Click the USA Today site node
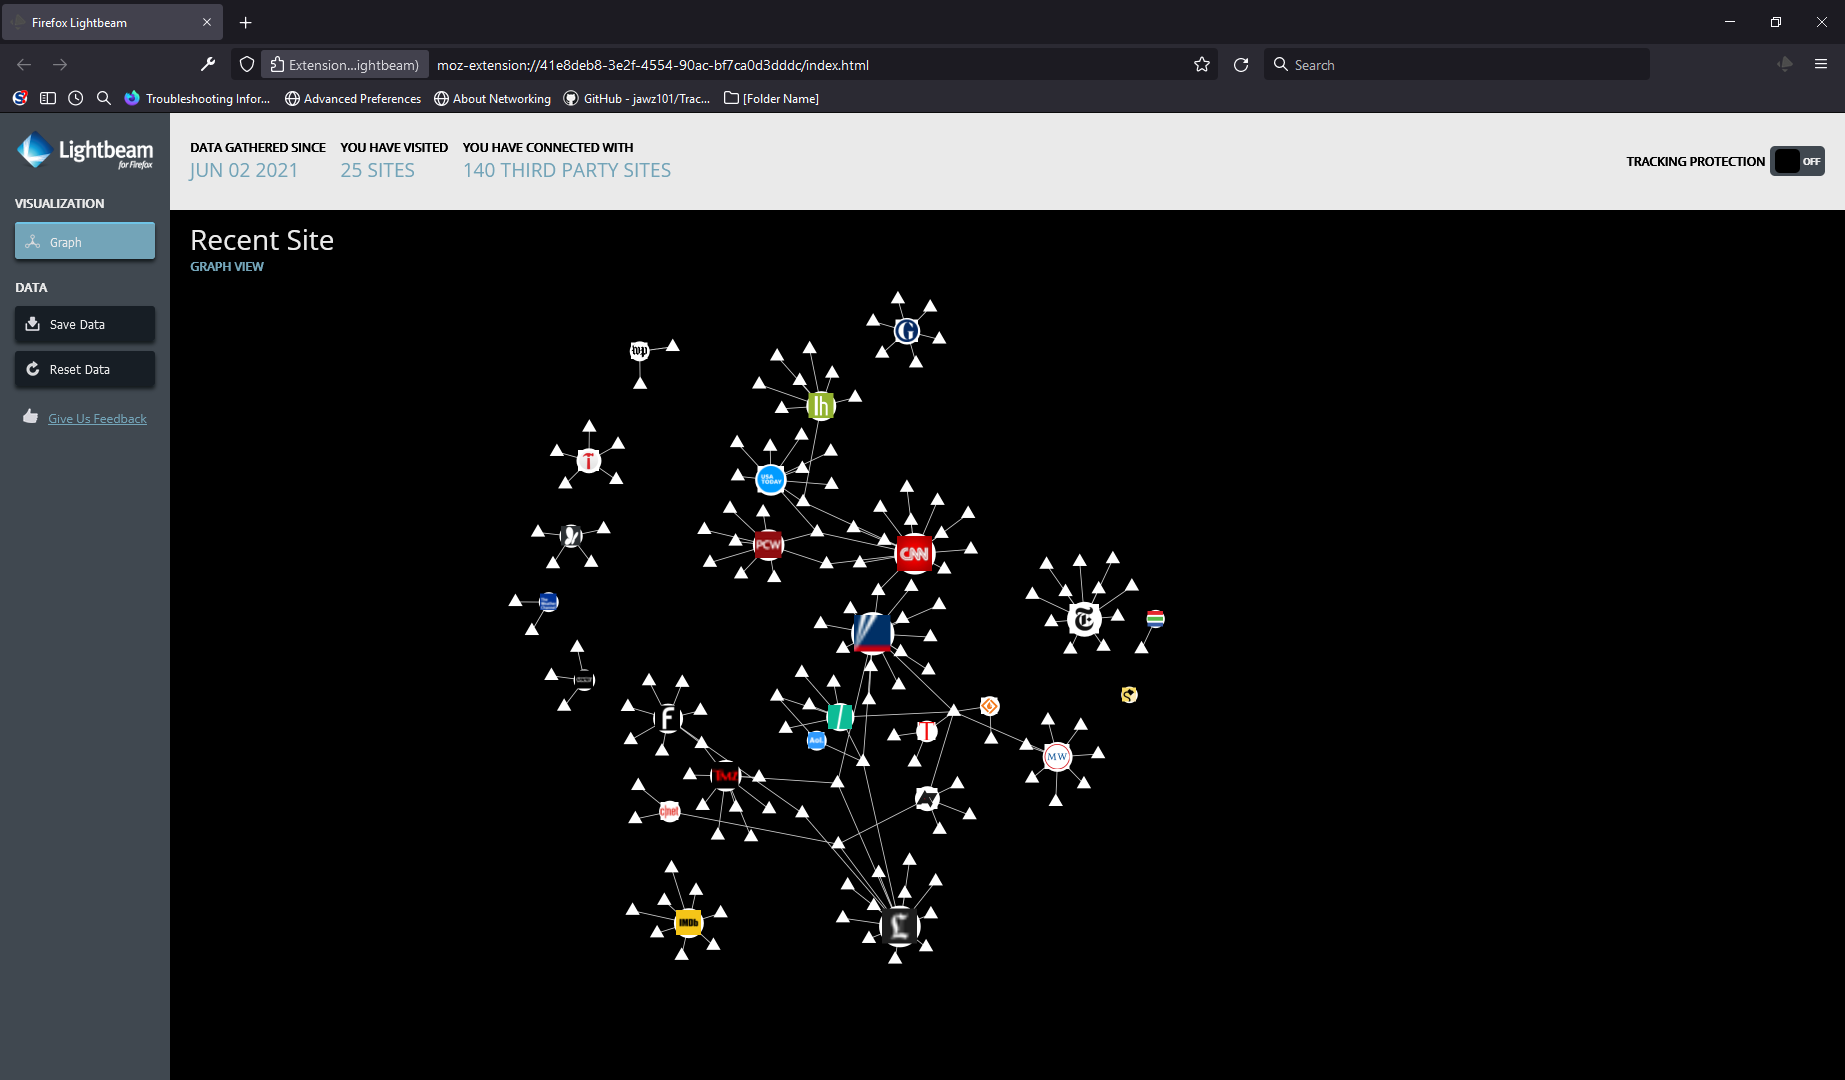The width and height of the screenshot is (1845, 1080). [771, 480]
